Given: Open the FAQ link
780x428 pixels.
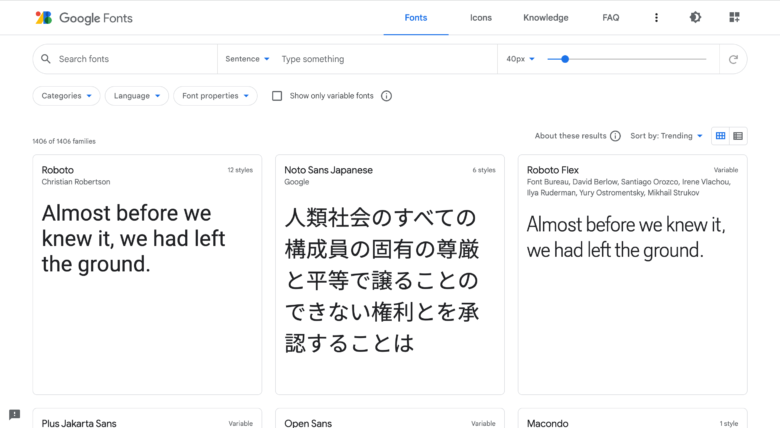Looking at the screenshot, I should click(611, 18).
